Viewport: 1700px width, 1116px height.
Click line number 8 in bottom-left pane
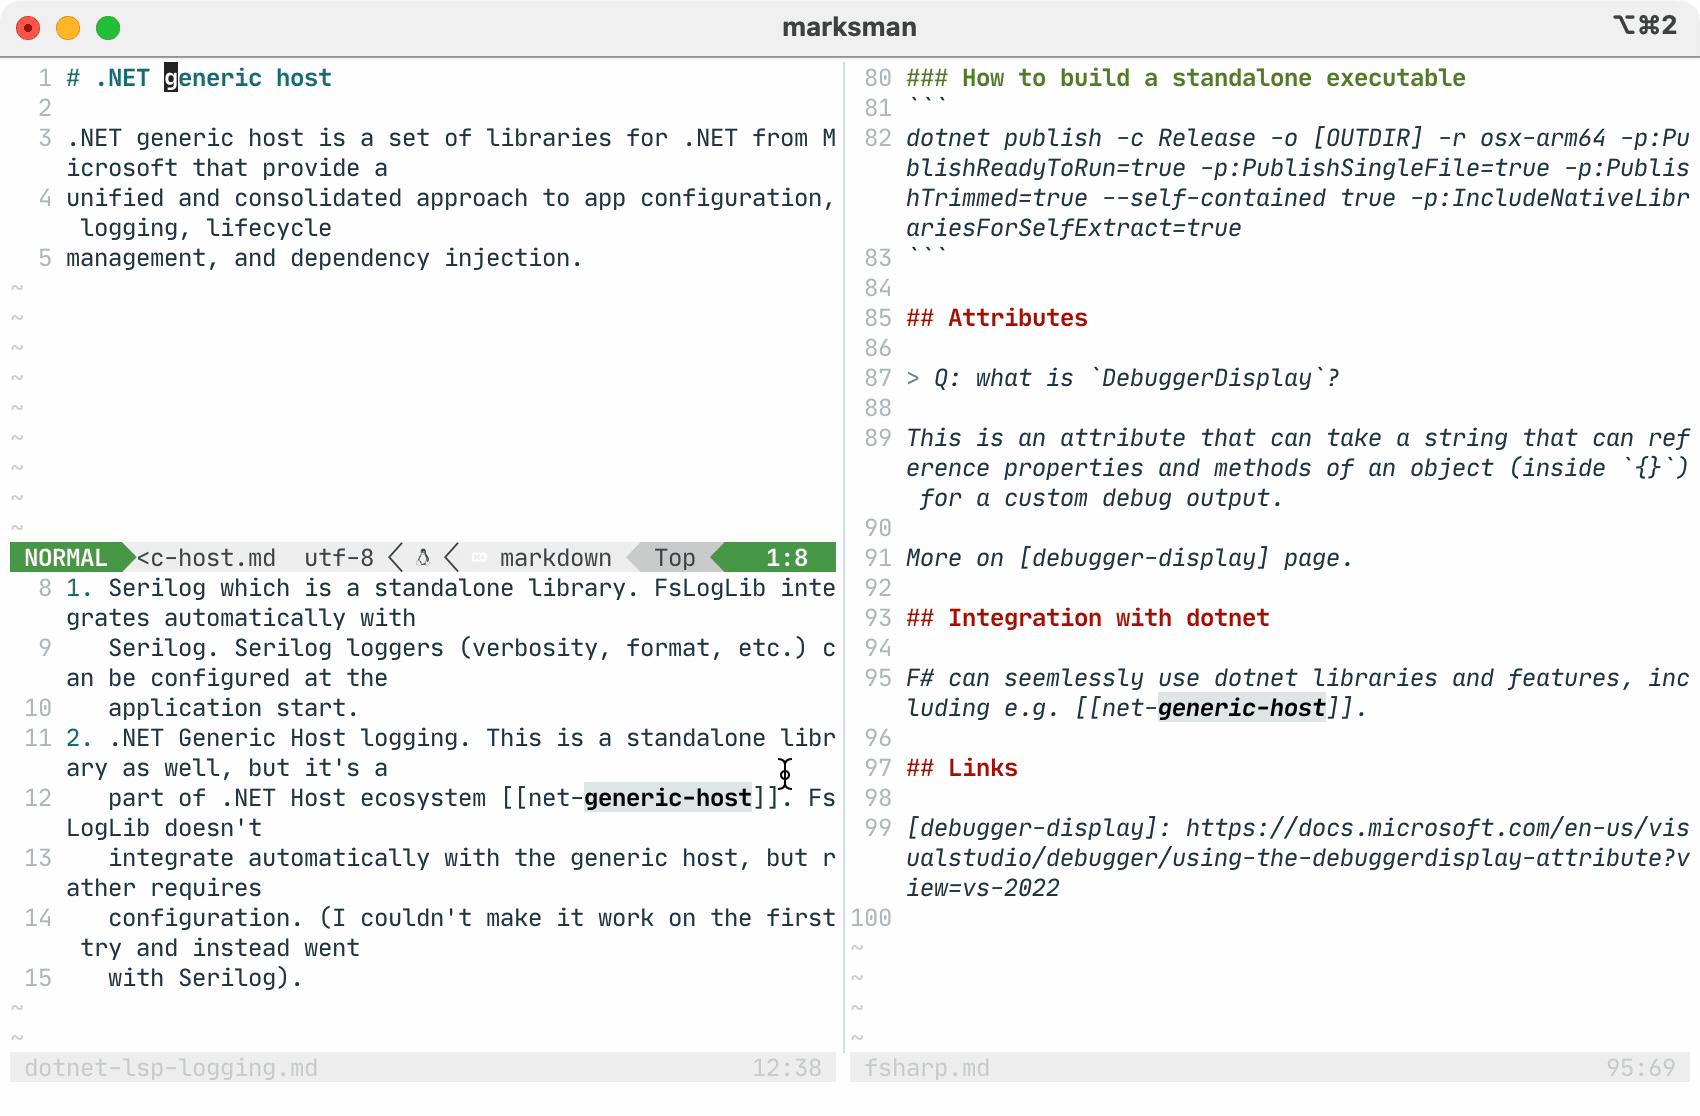click(45, 588)
